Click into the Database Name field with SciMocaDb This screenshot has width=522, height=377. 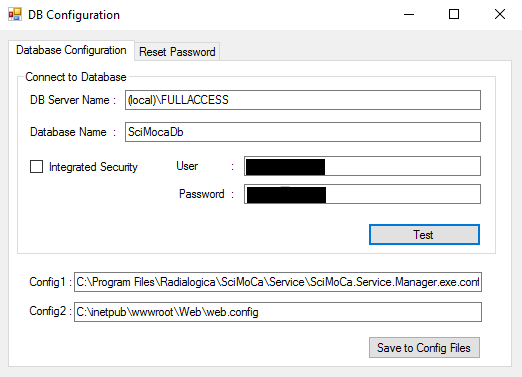click(x=303, y=132)
